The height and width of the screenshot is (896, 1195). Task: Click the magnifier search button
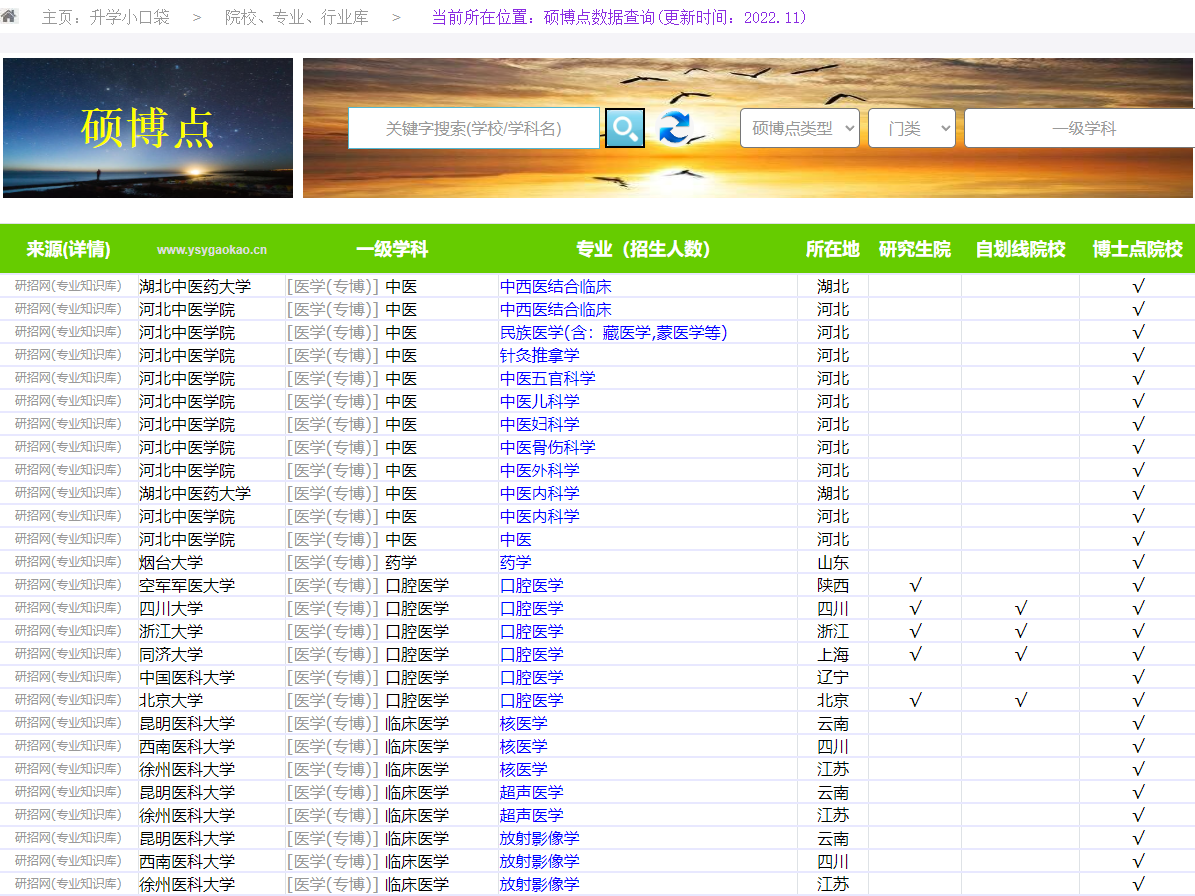click(625, 128)
